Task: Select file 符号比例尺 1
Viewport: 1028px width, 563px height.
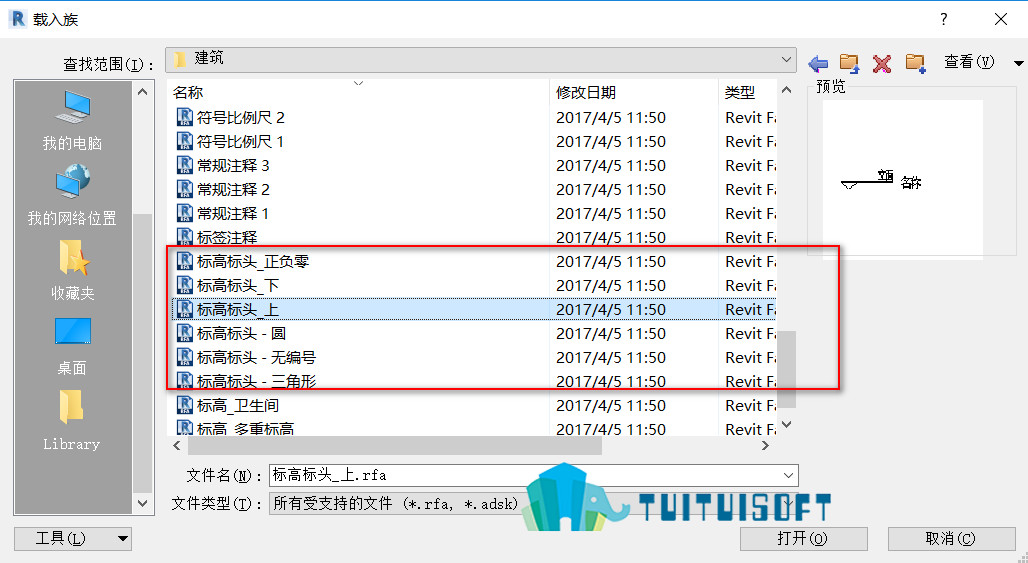Action: [x=240, y=142]
